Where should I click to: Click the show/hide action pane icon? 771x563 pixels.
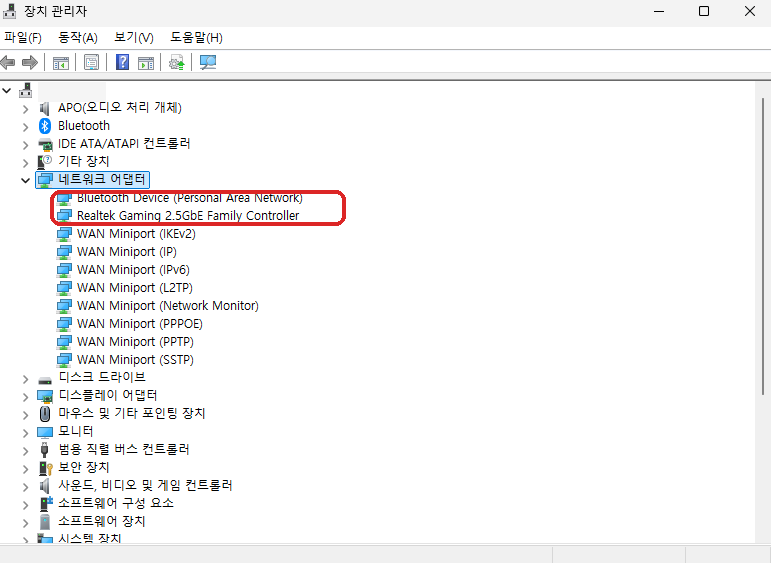click(146, 62)
